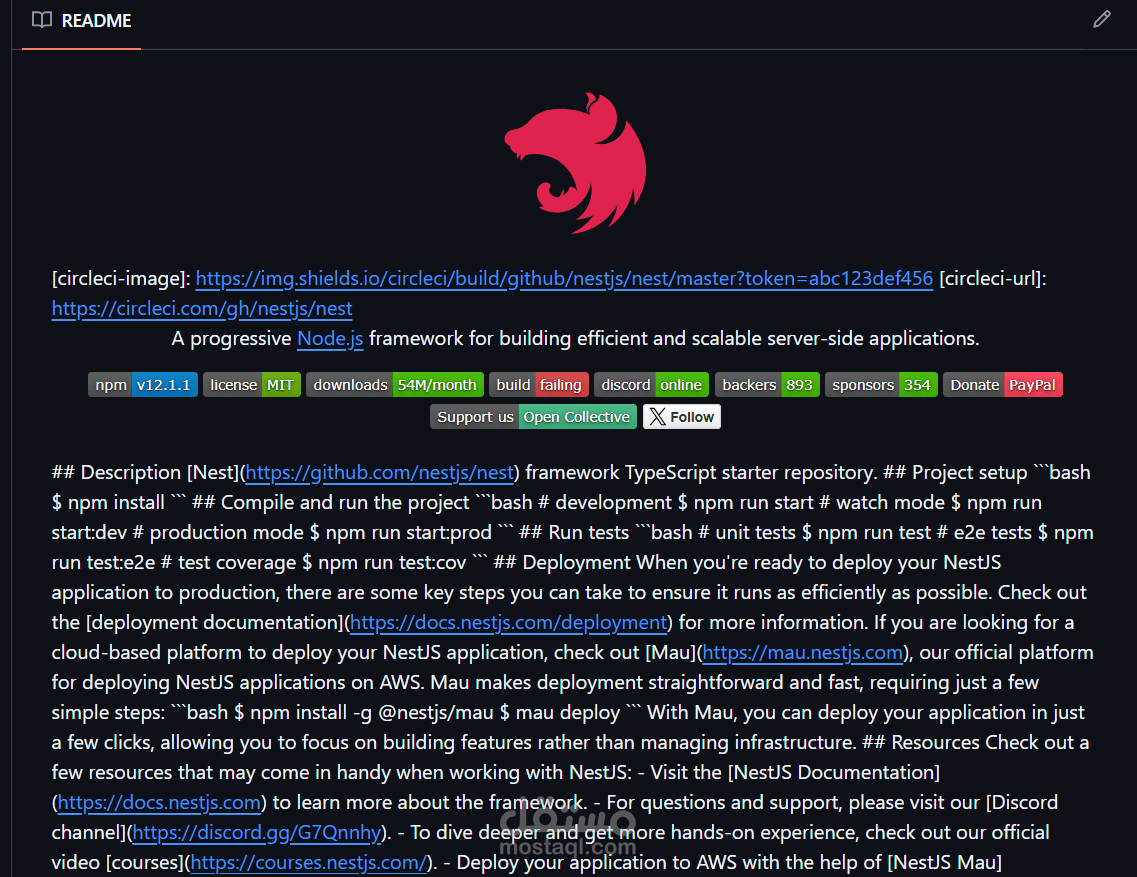Click the '@nestjs/mau' package text
Screen dimensions: 1137x877
436,713
